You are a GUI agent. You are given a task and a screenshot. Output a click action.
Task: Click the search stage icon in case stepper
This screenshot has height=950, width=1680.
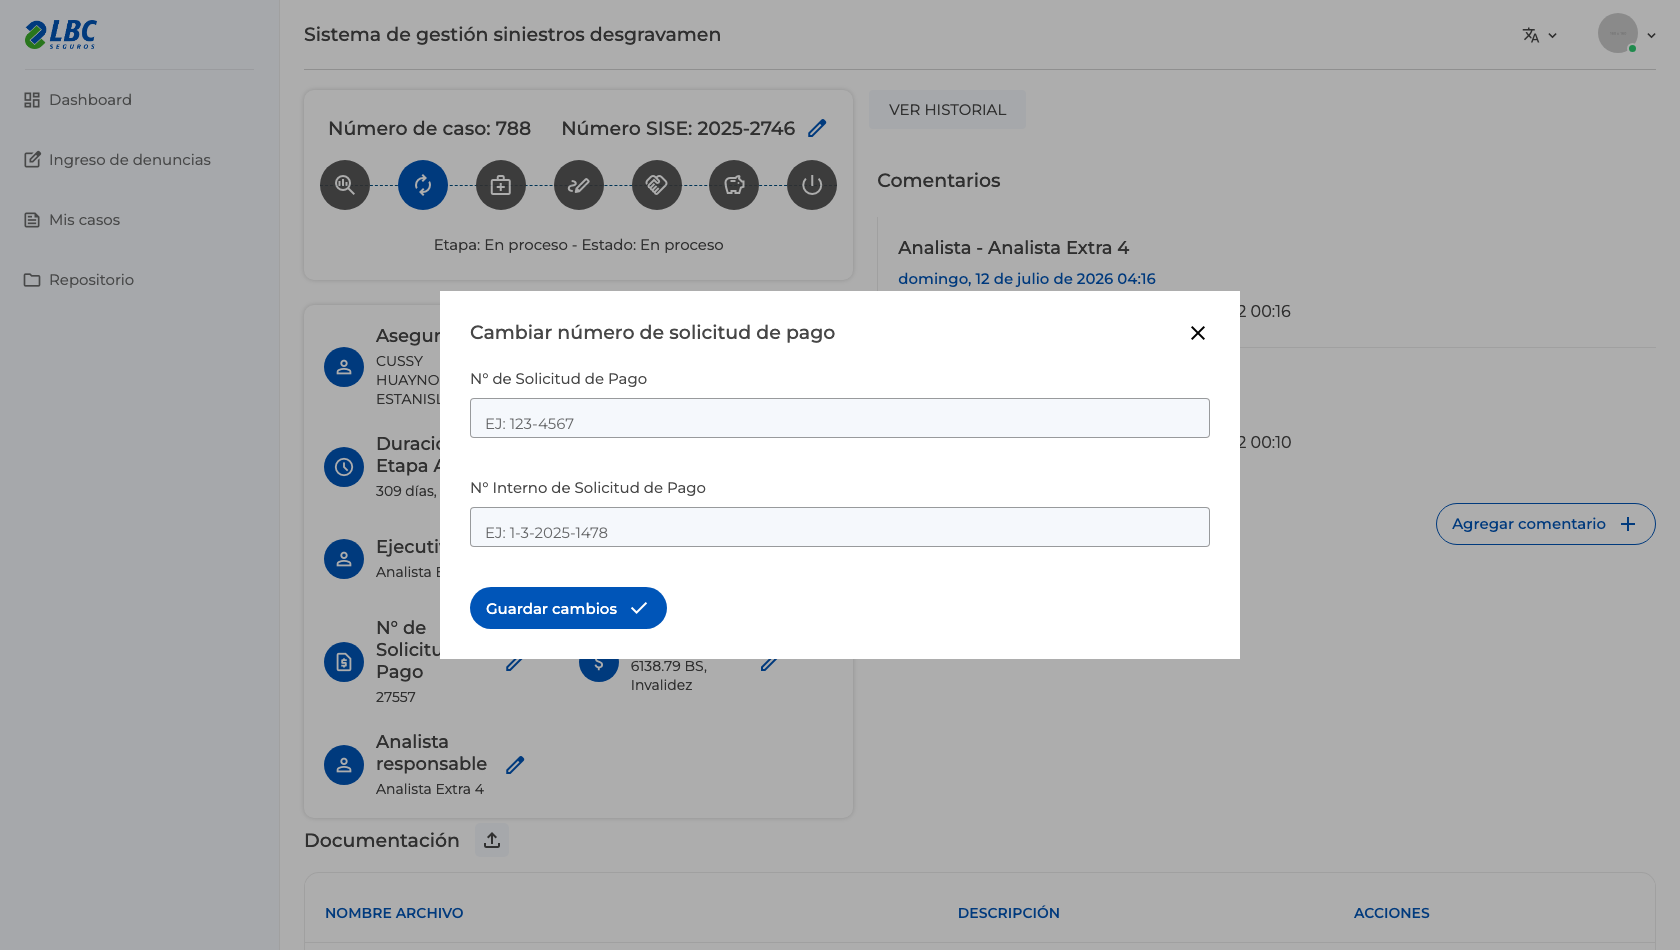click(x=345, y=185)
